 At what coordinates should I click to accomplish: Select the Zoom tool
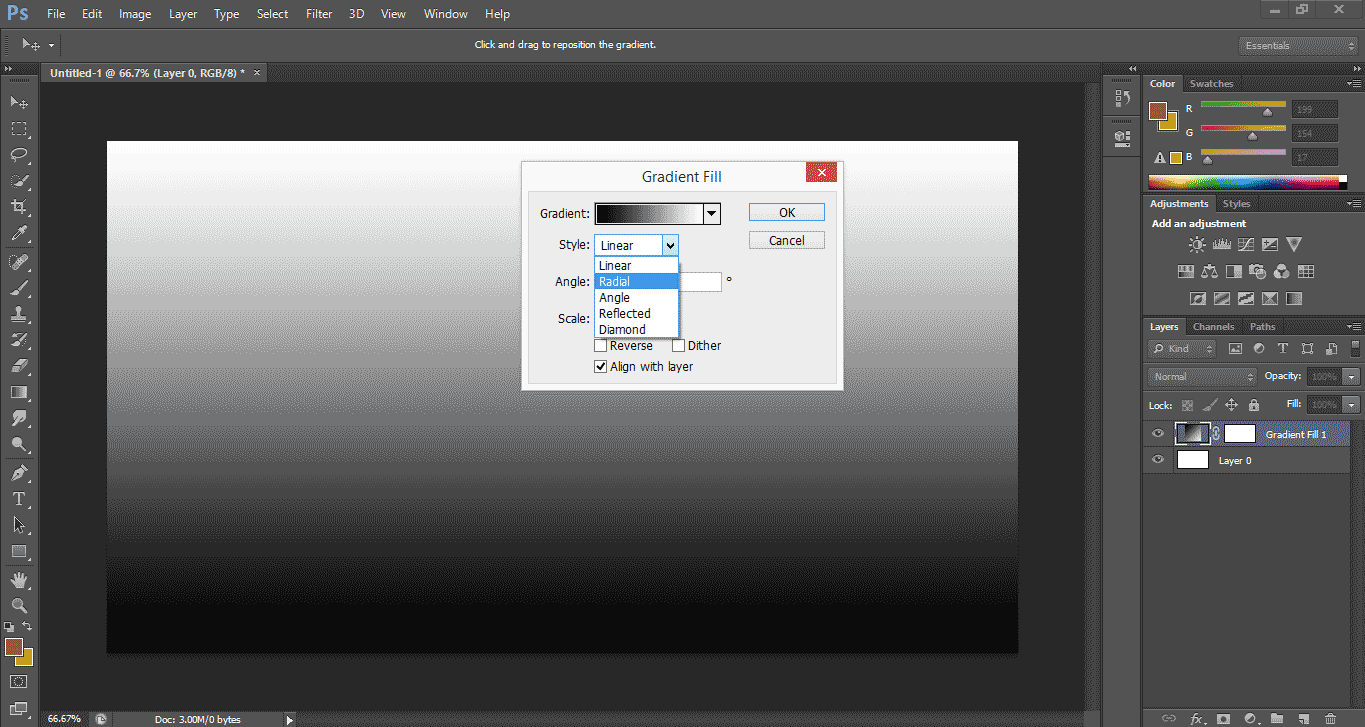[x=19, y=605]
